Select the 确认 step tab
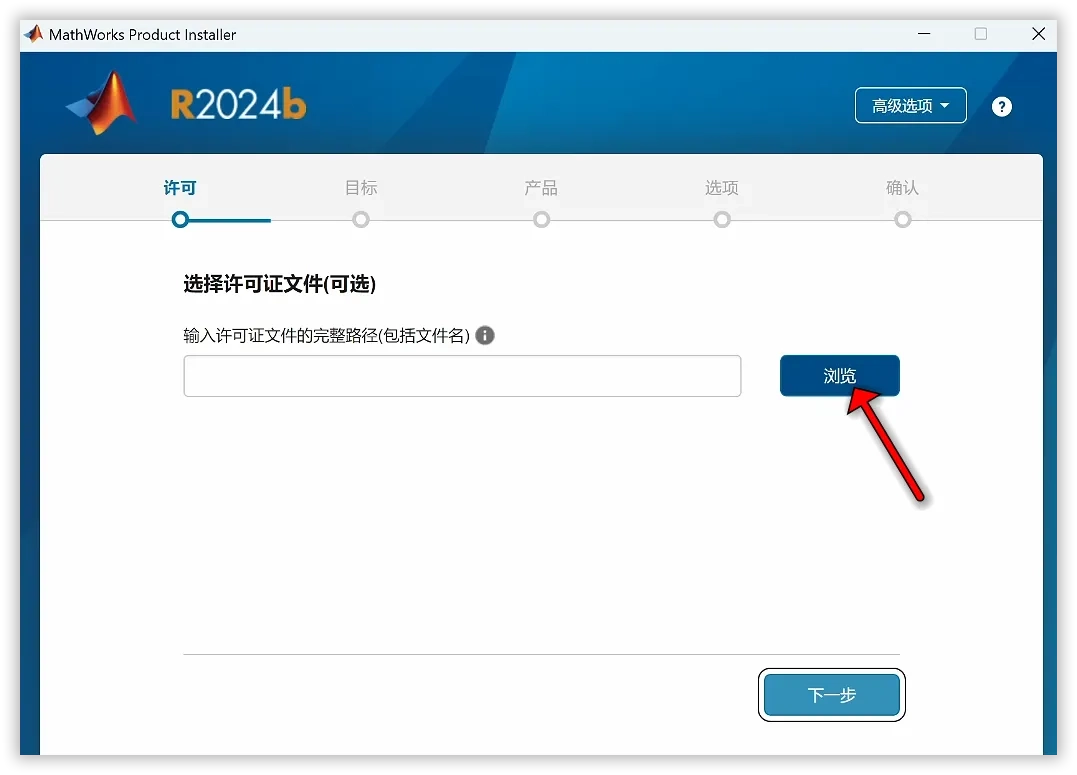The image size is (1077, 775). point(903,188)
